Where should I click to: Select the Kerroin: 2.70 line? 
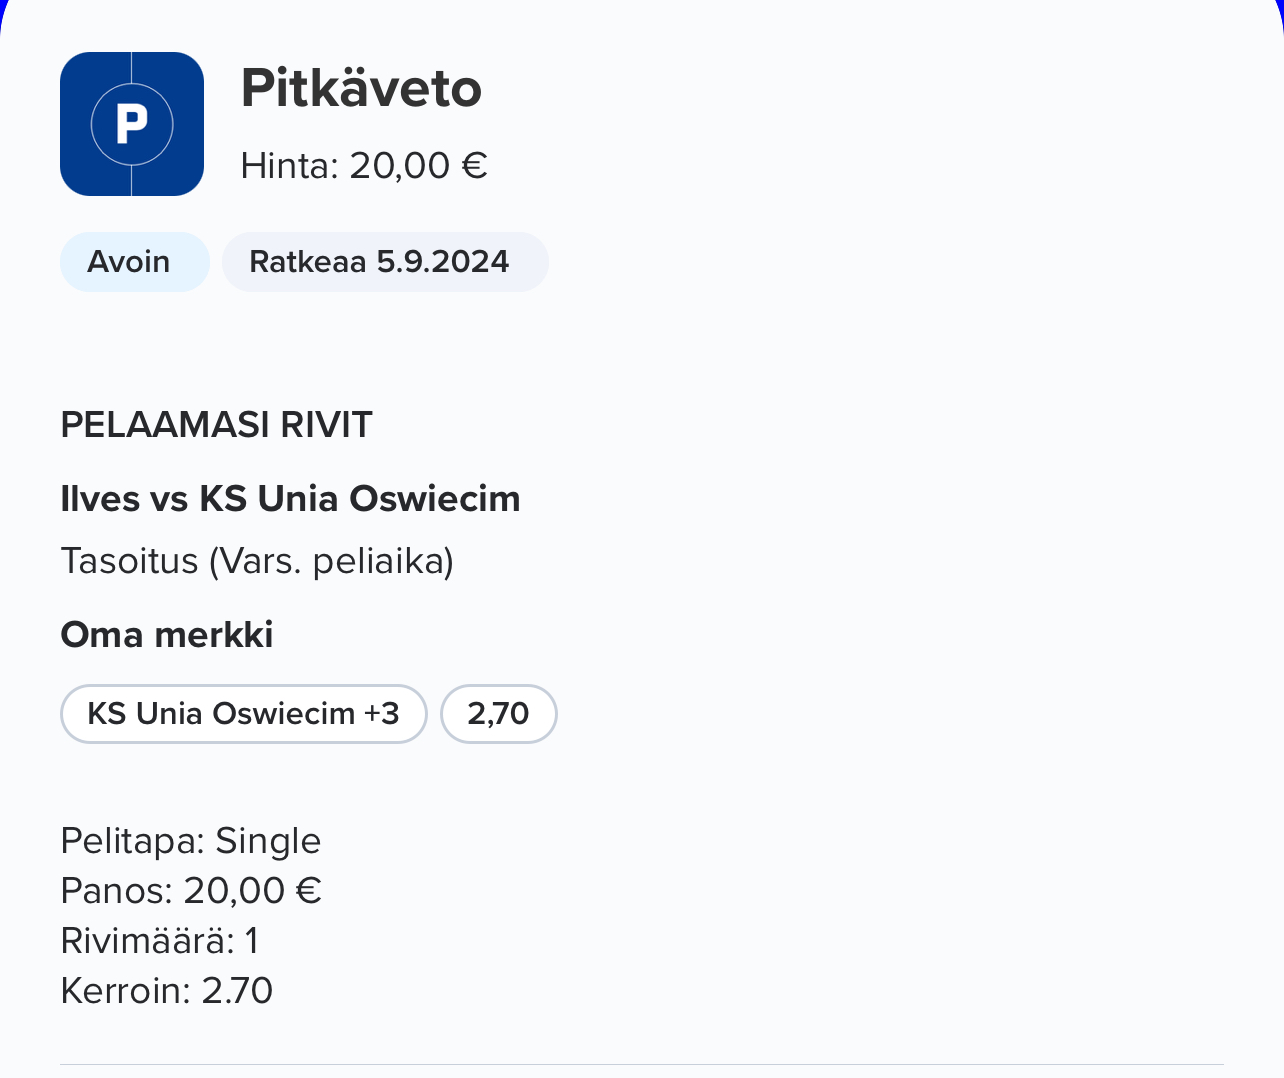(x=167, y=991)
